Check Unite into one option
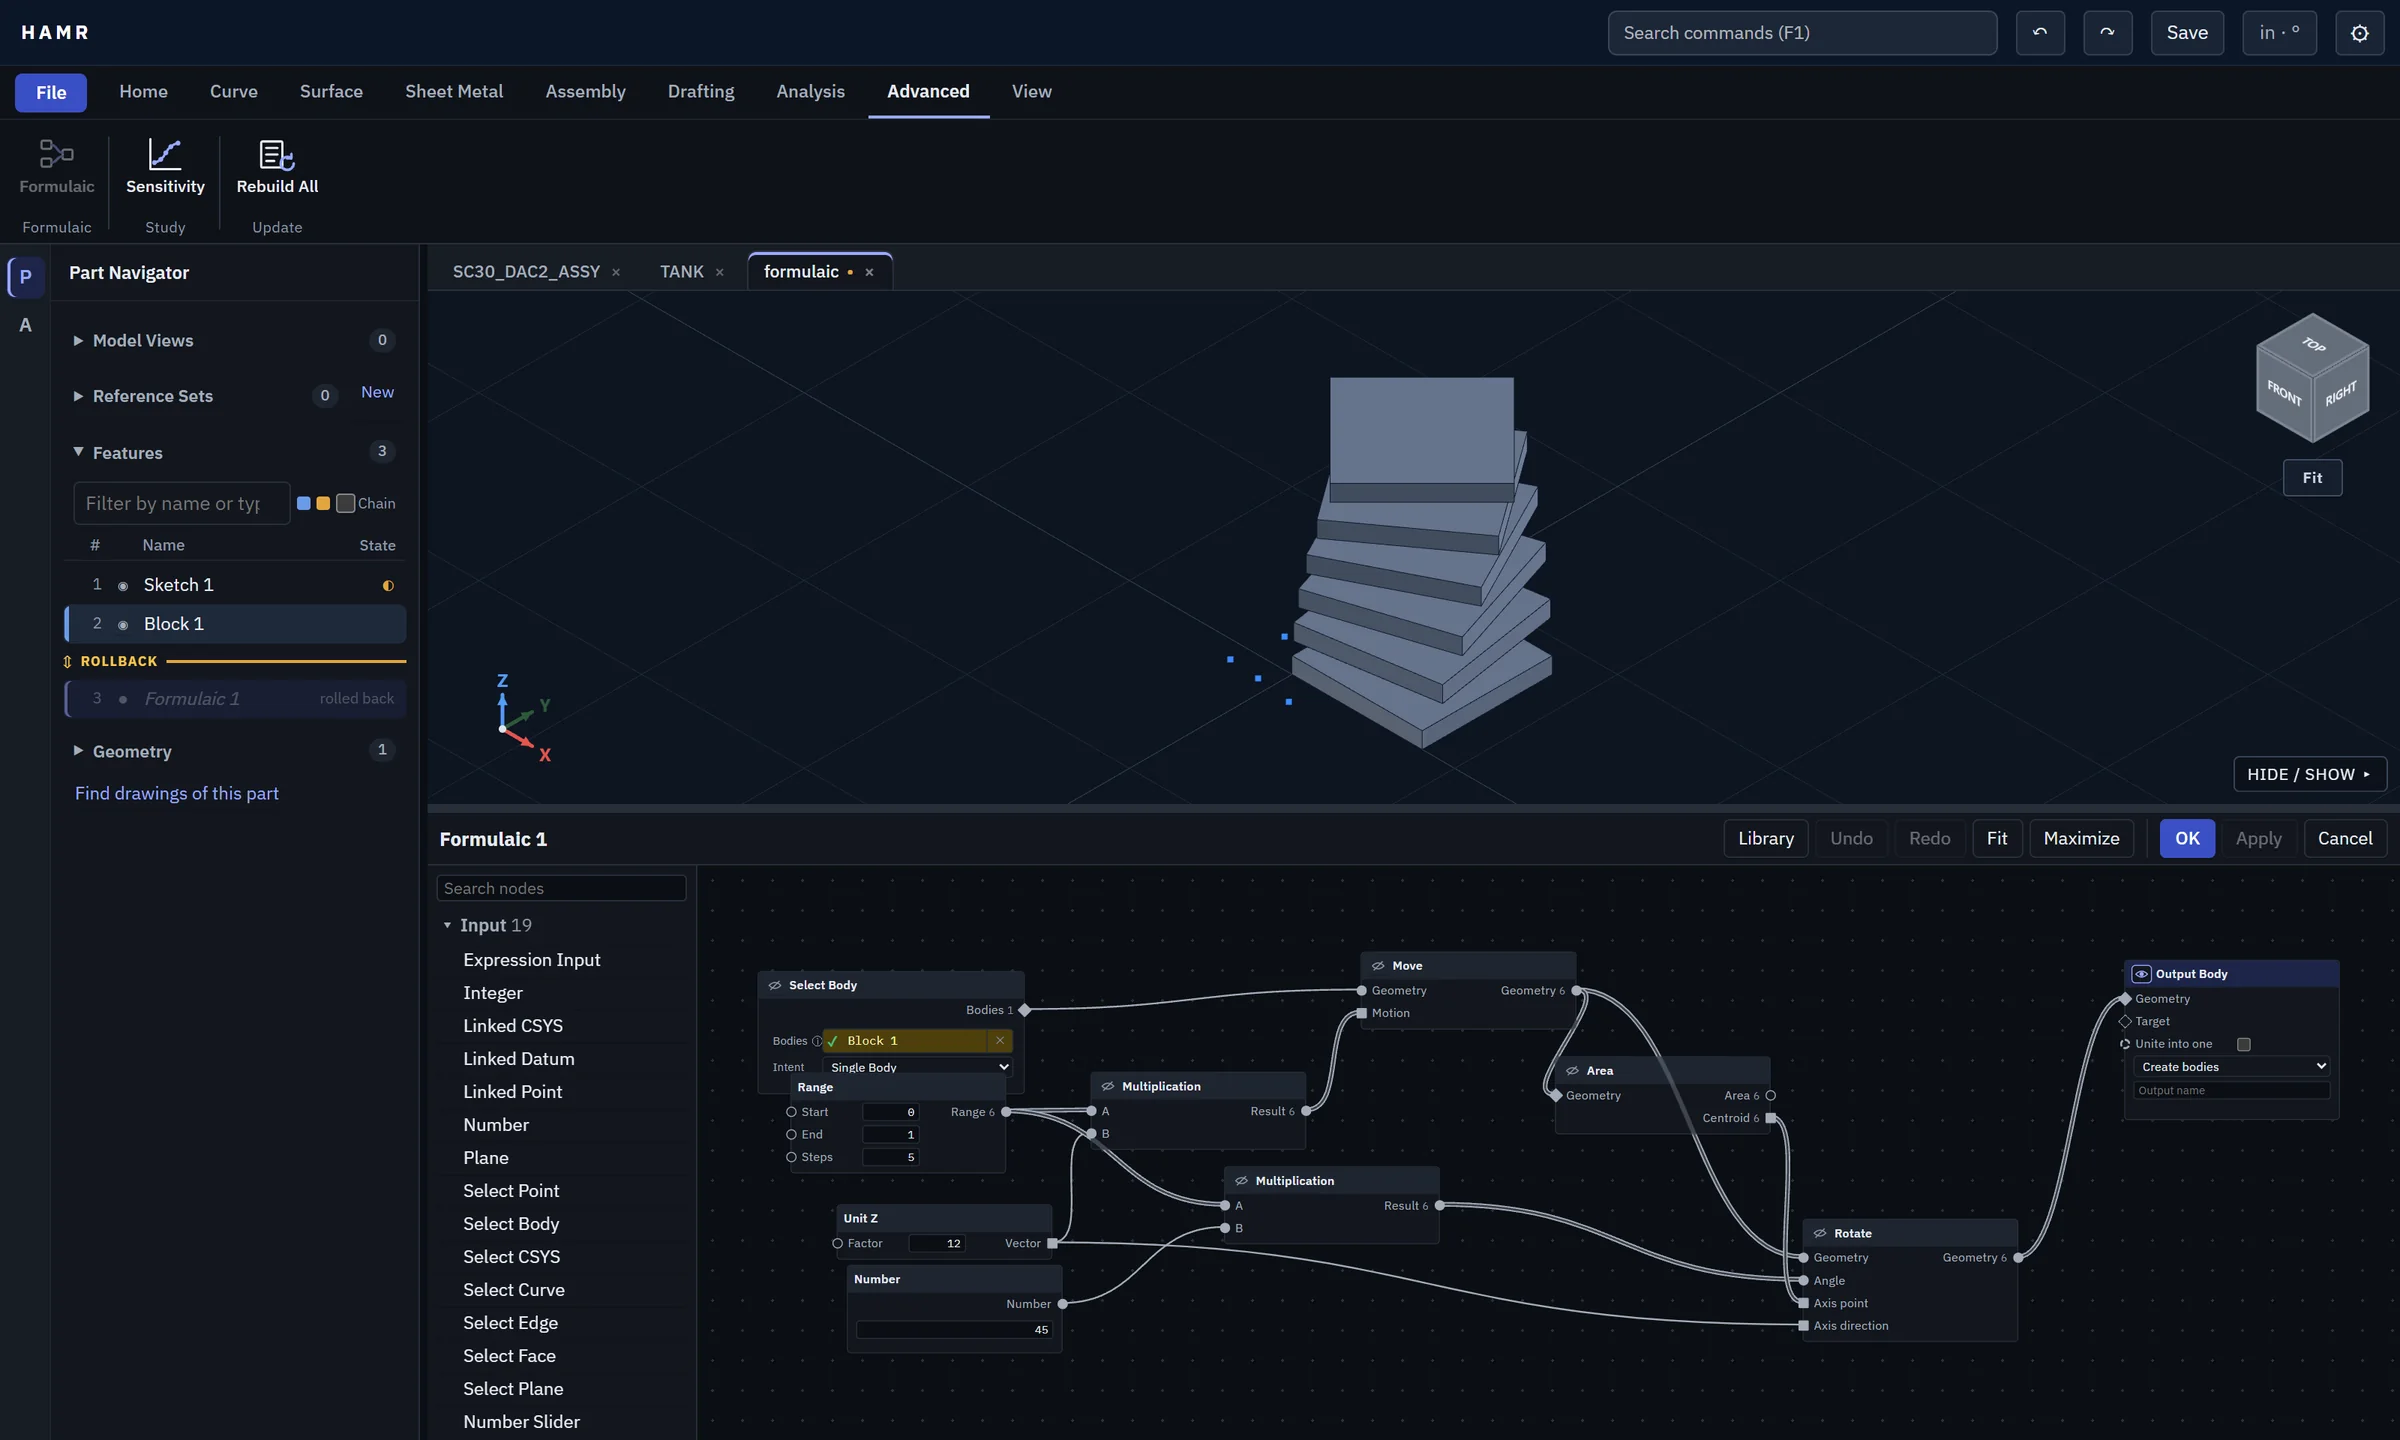2400x1440 pixels. point(2244,1044)
